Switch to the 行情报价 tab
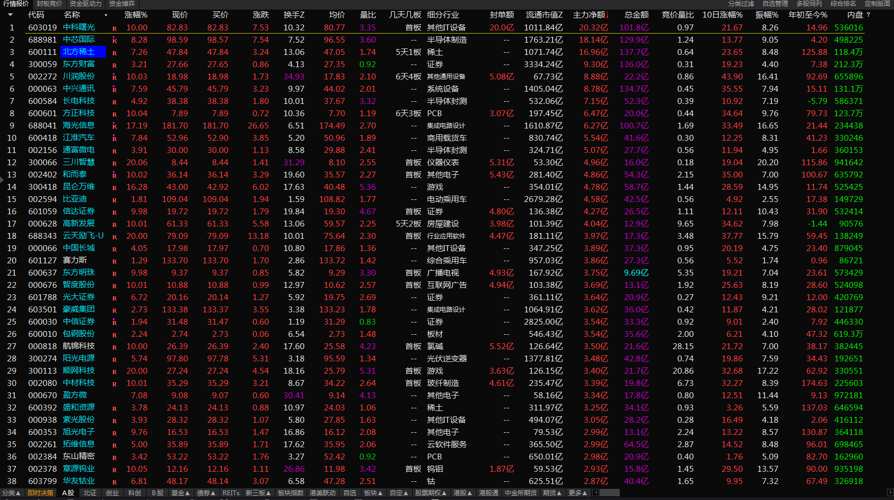The width and height of the screenshot is (894, 500). coord(15,4)
